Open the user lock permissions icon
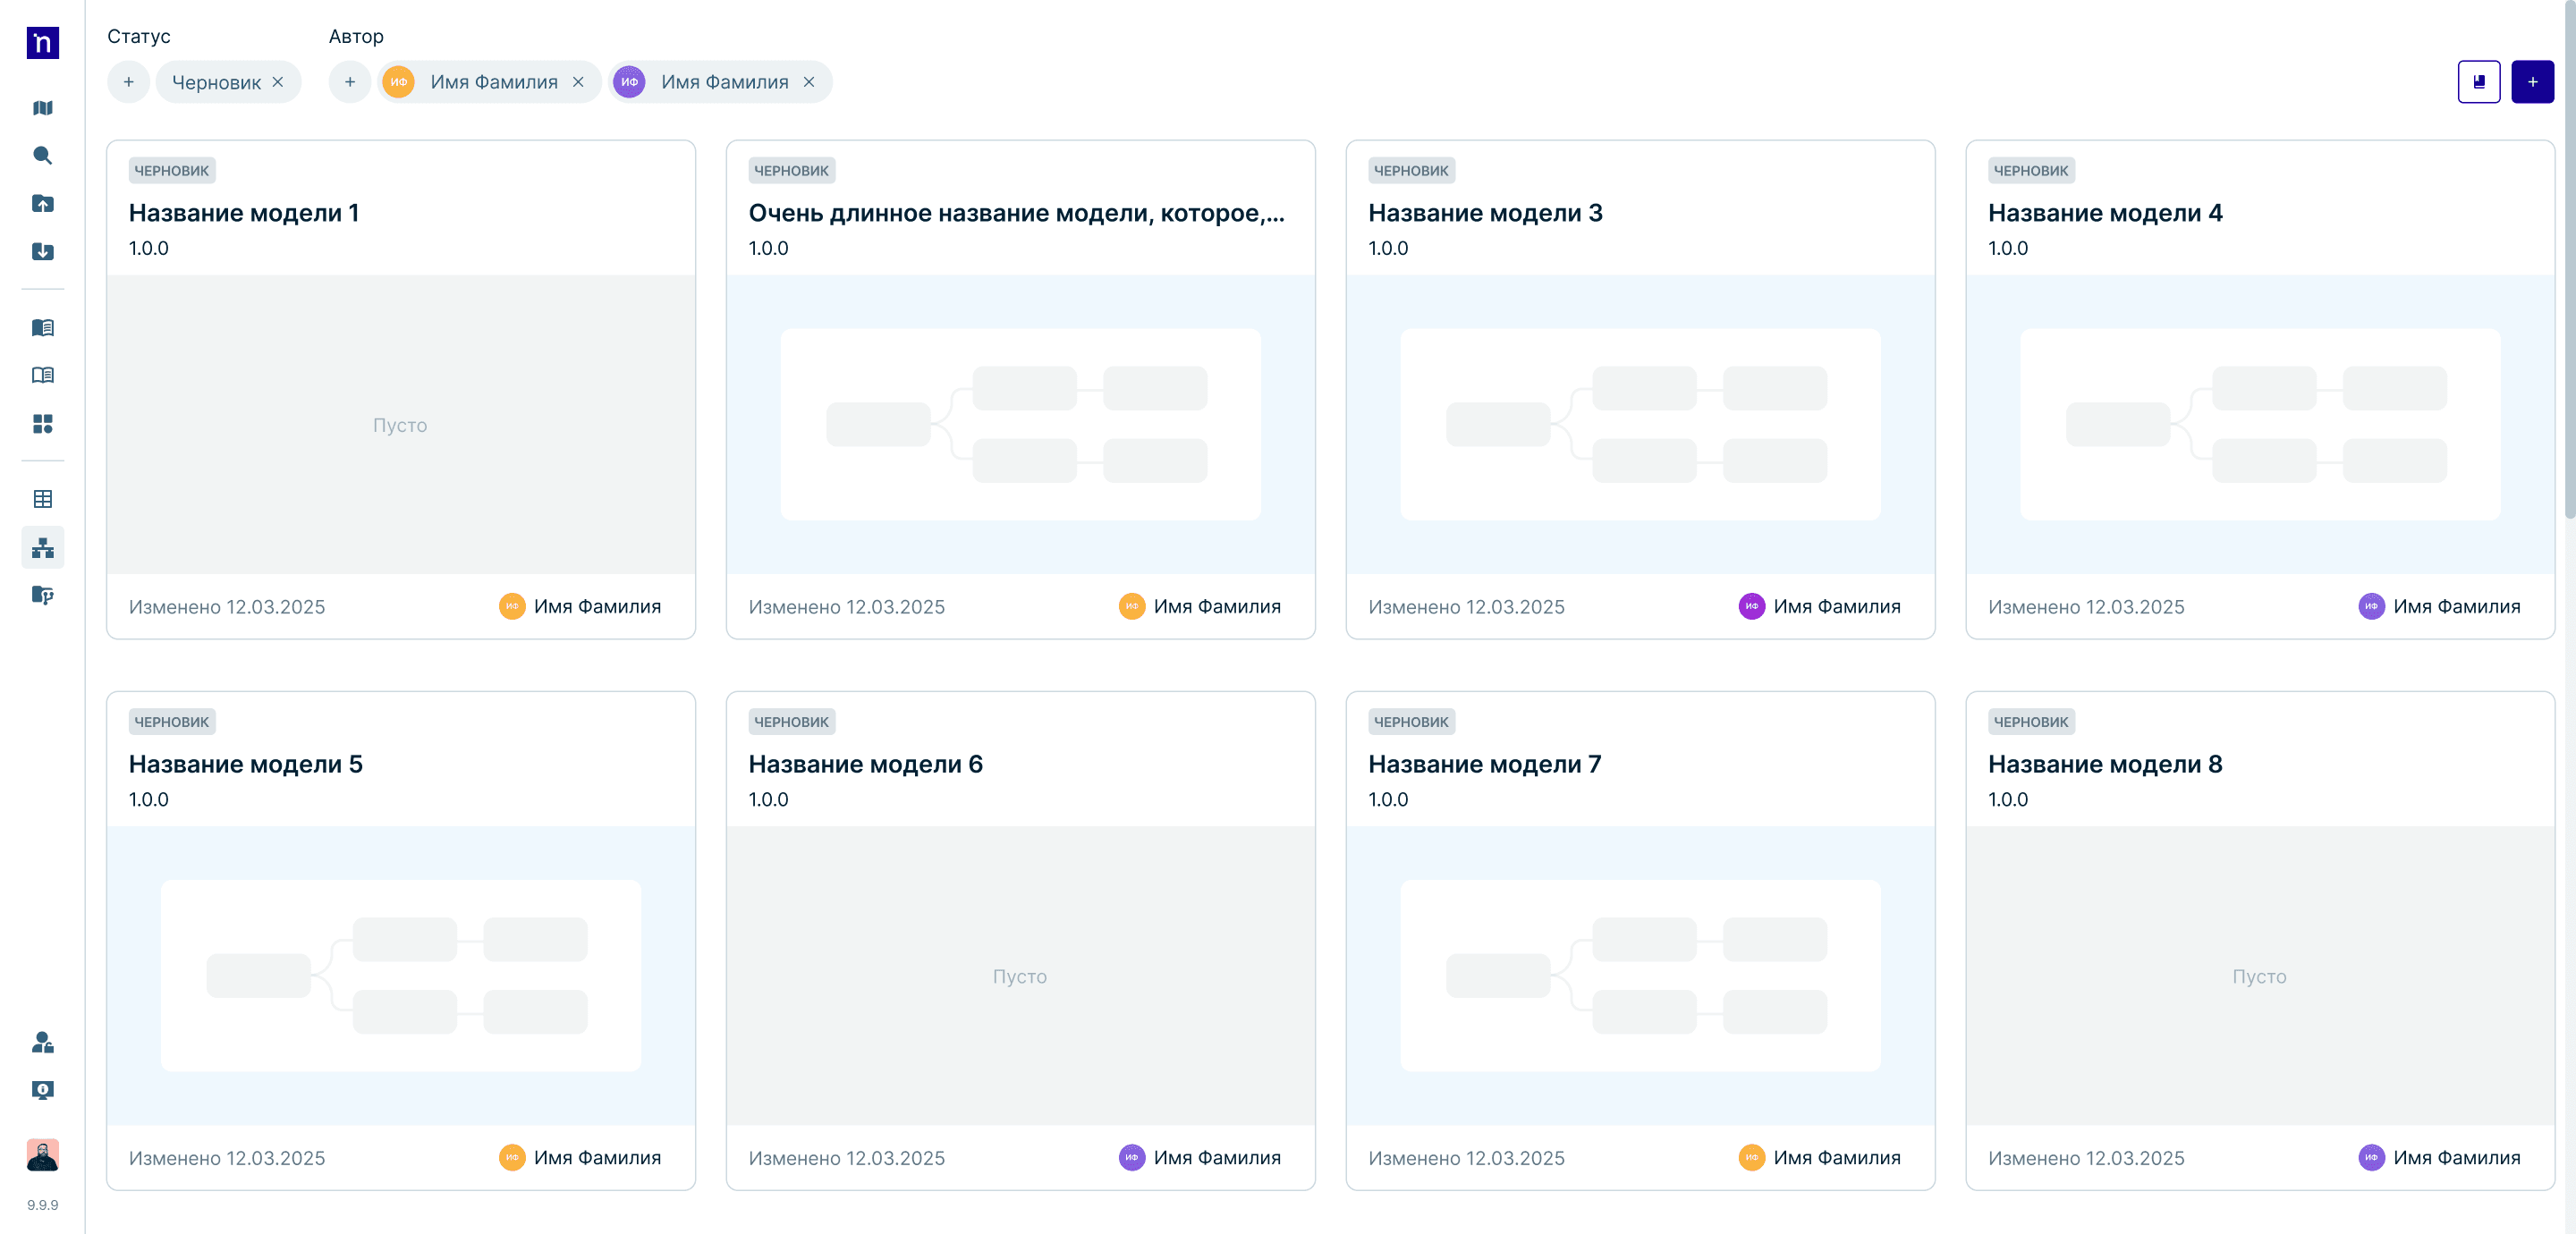2576x1234 pixels. tap(42, 1043)
